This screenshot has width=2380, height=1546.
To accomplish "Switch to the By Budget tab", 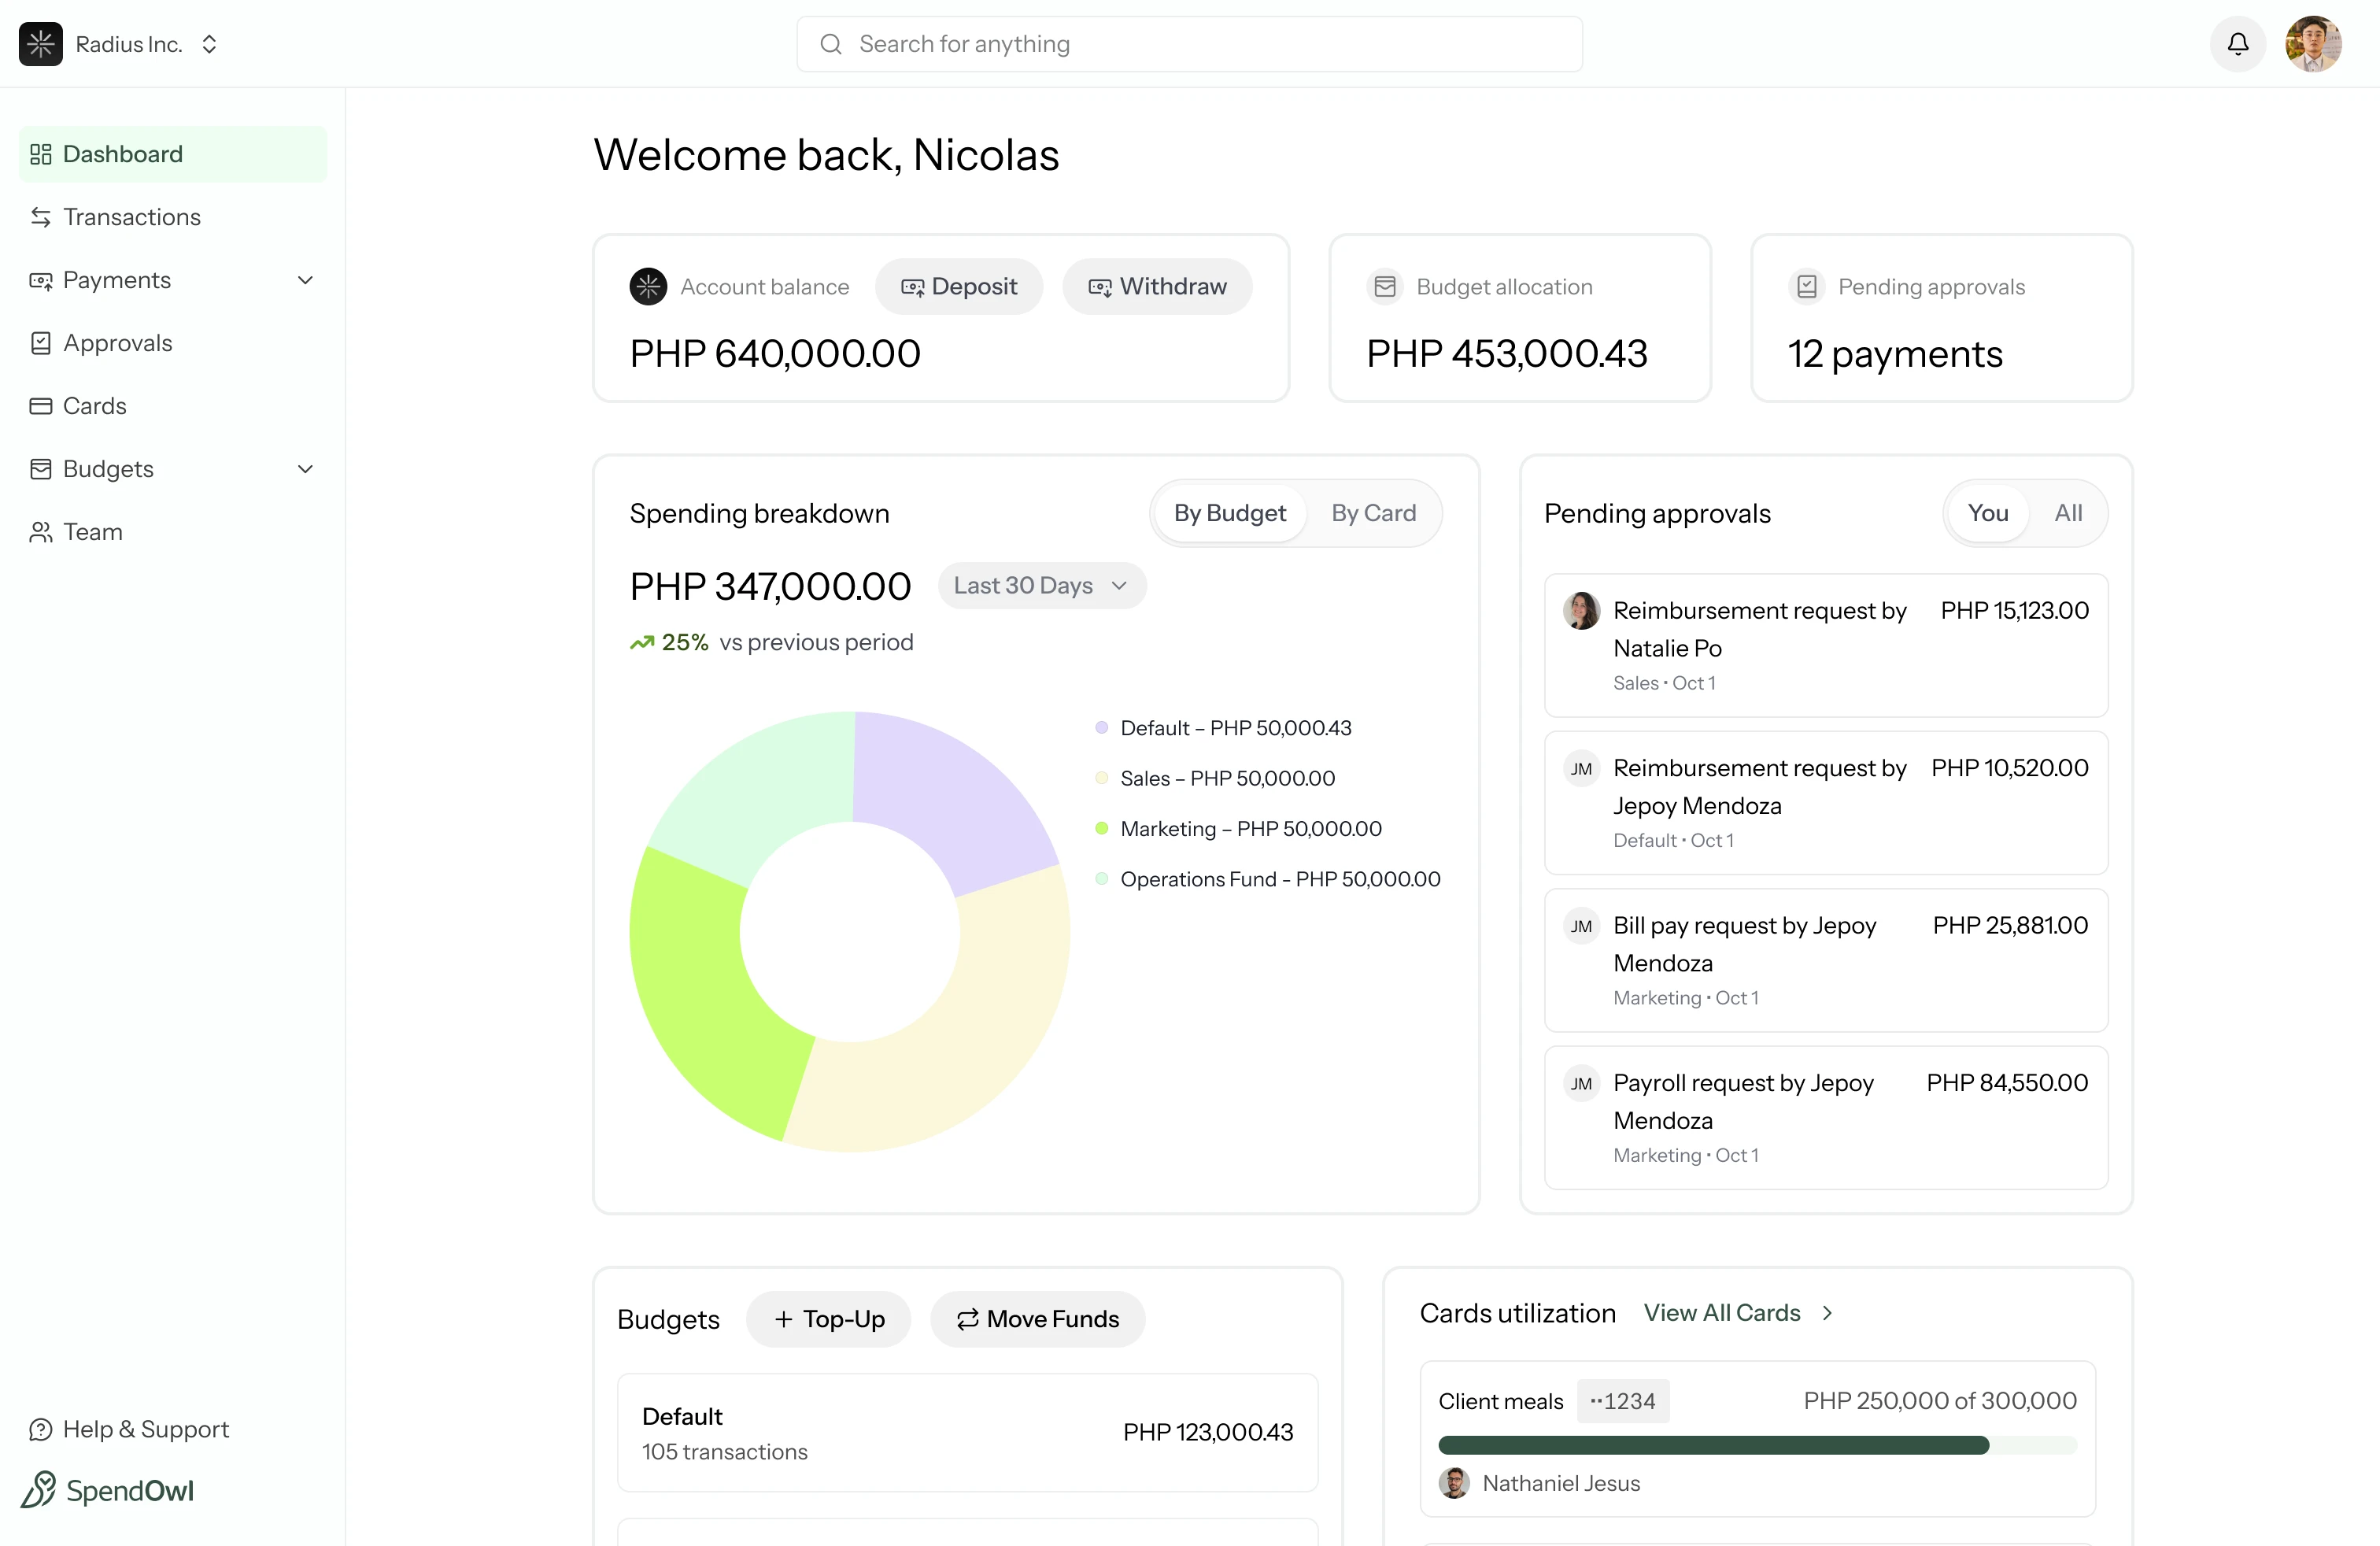I will coord(1230,512).
